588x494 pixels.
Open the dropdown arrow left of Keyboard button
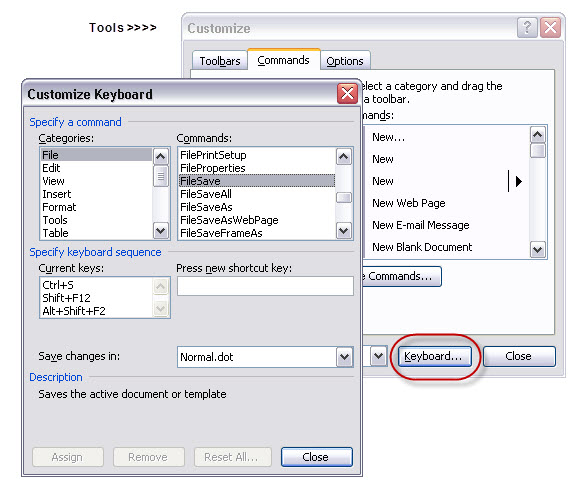(379, 356)
